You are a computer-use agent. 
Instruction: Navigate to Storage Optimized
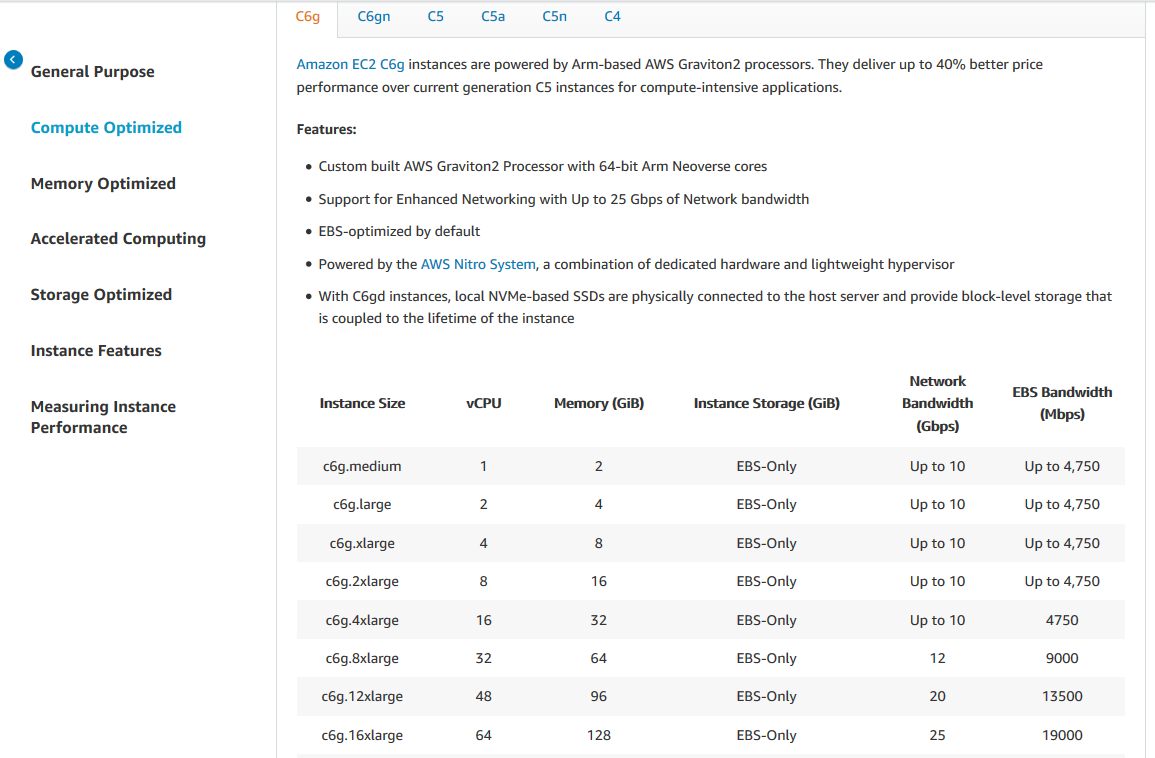pyautogui.click(x=101, y=295)
